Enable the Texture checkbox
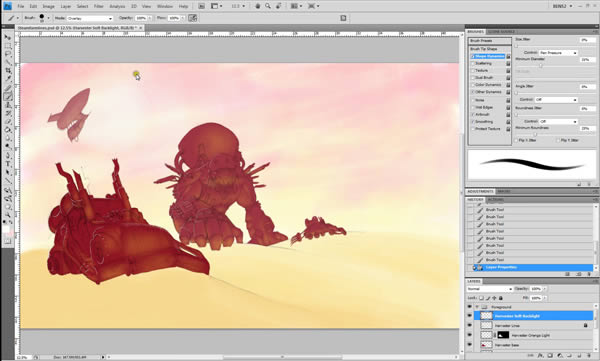The width and height of the screenshot is (600, 361). (473, 71)
